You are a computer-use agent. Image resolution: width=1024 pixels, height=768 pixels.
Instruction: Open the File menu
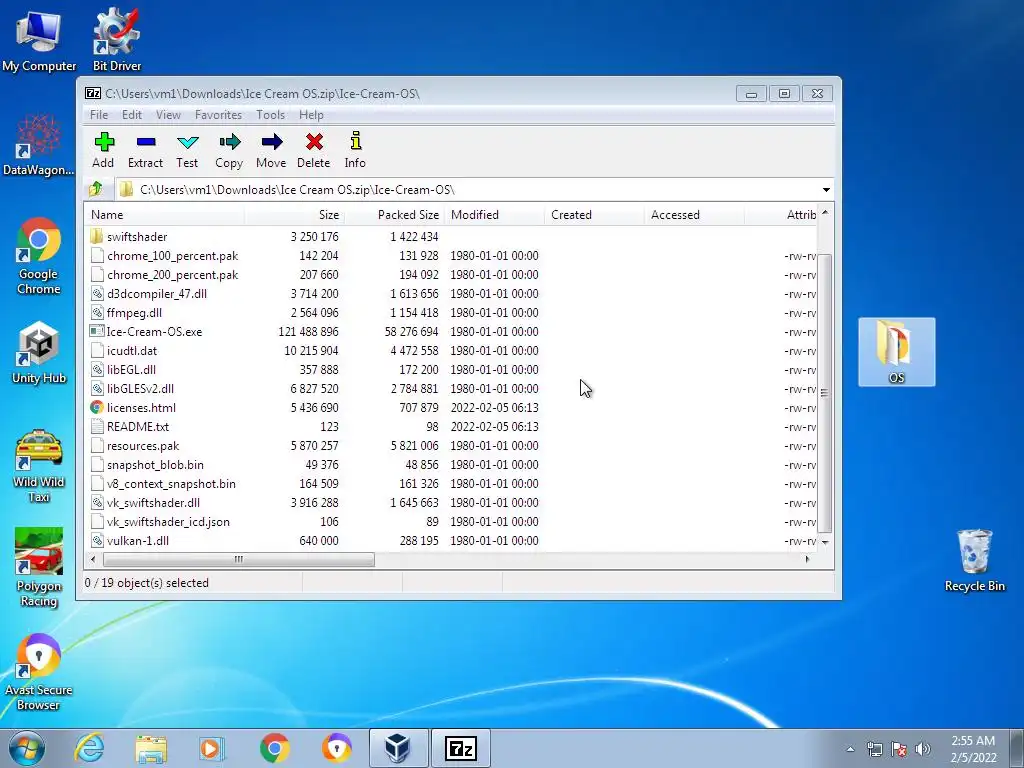coord(99,115)
